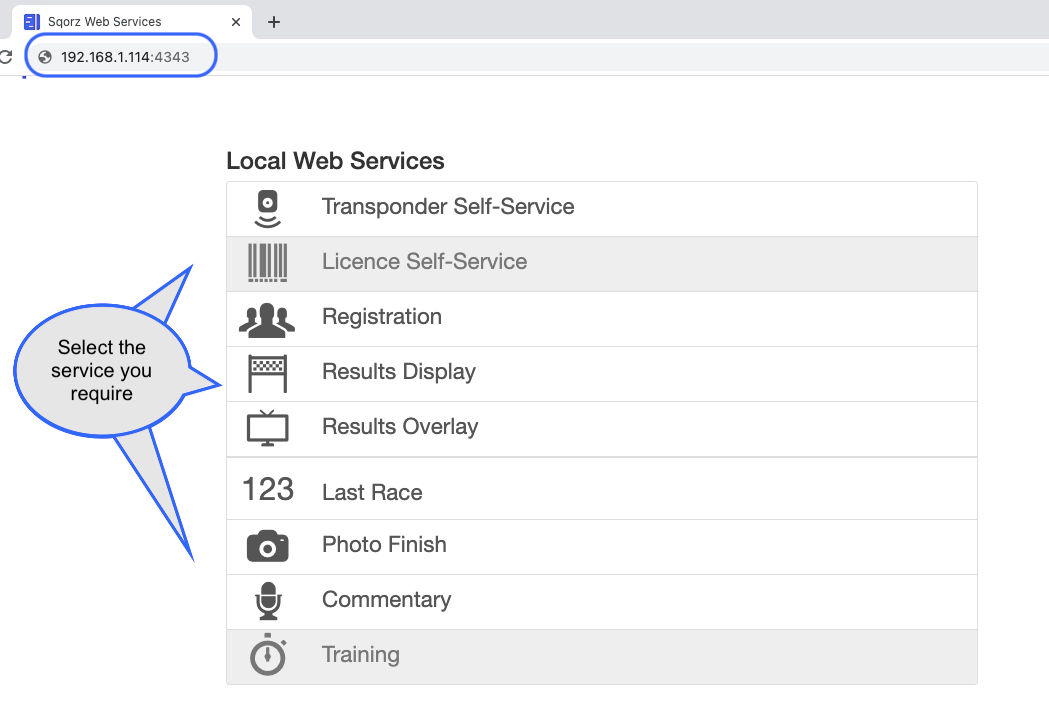This screenshot has width=1049, height=715.
Task: Click the Results Display finish banner icon
Action: pyautogui.click(x=268, y=373)
